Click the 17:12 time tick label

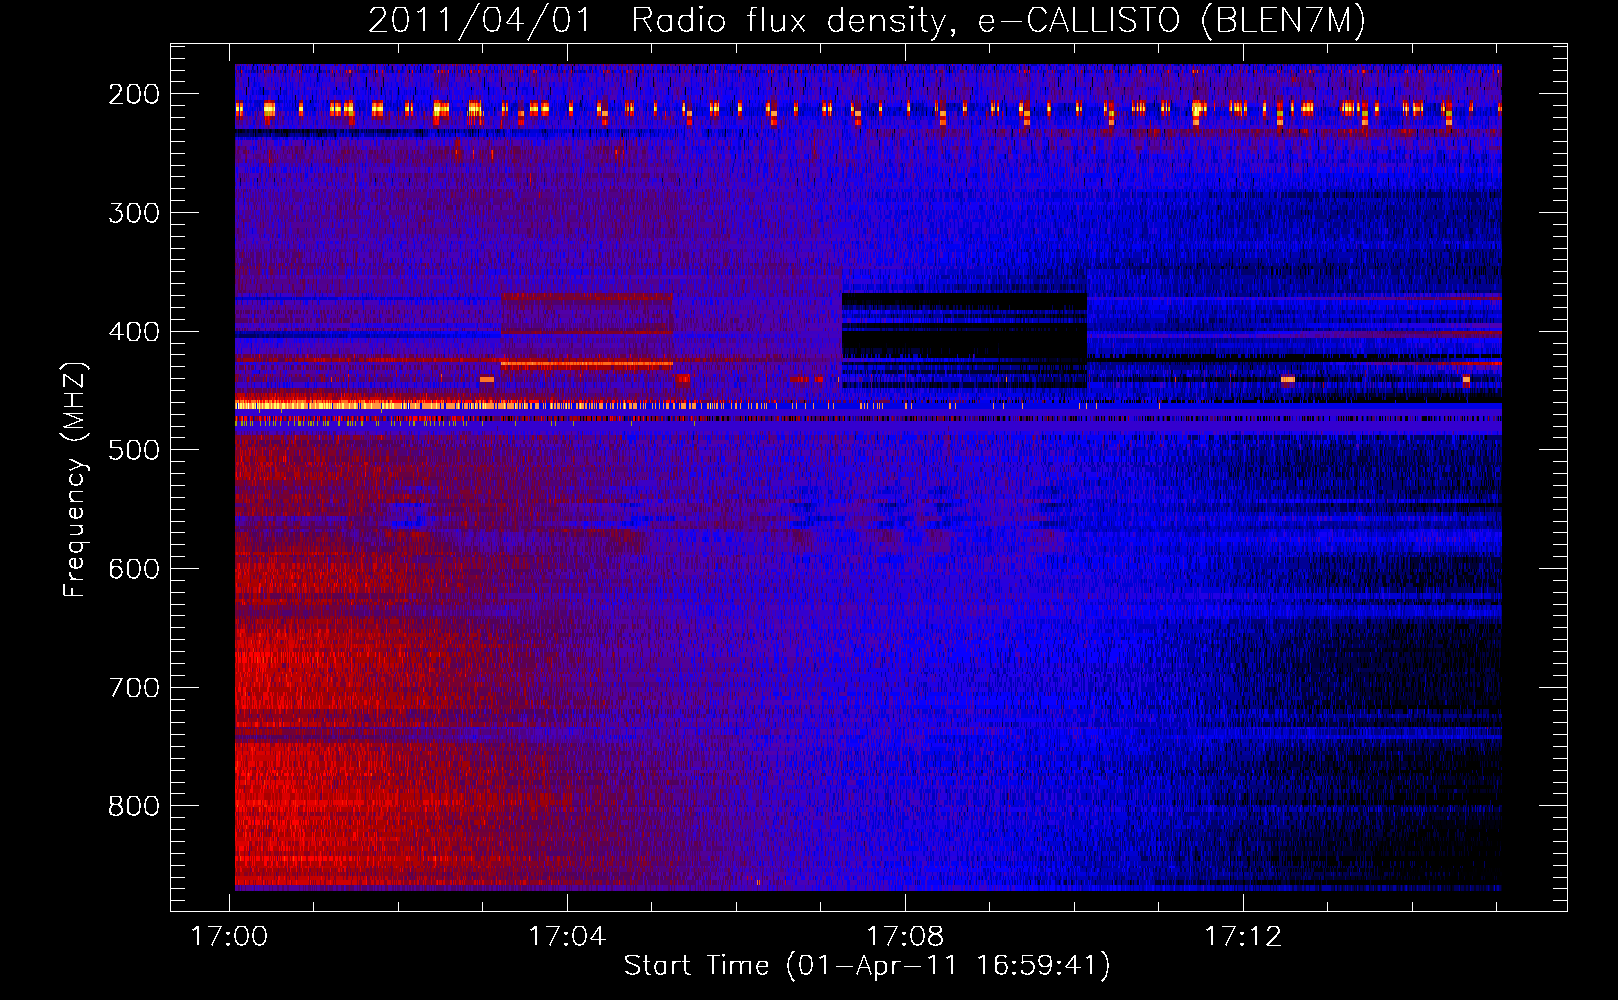click(x=1243, y=936)
